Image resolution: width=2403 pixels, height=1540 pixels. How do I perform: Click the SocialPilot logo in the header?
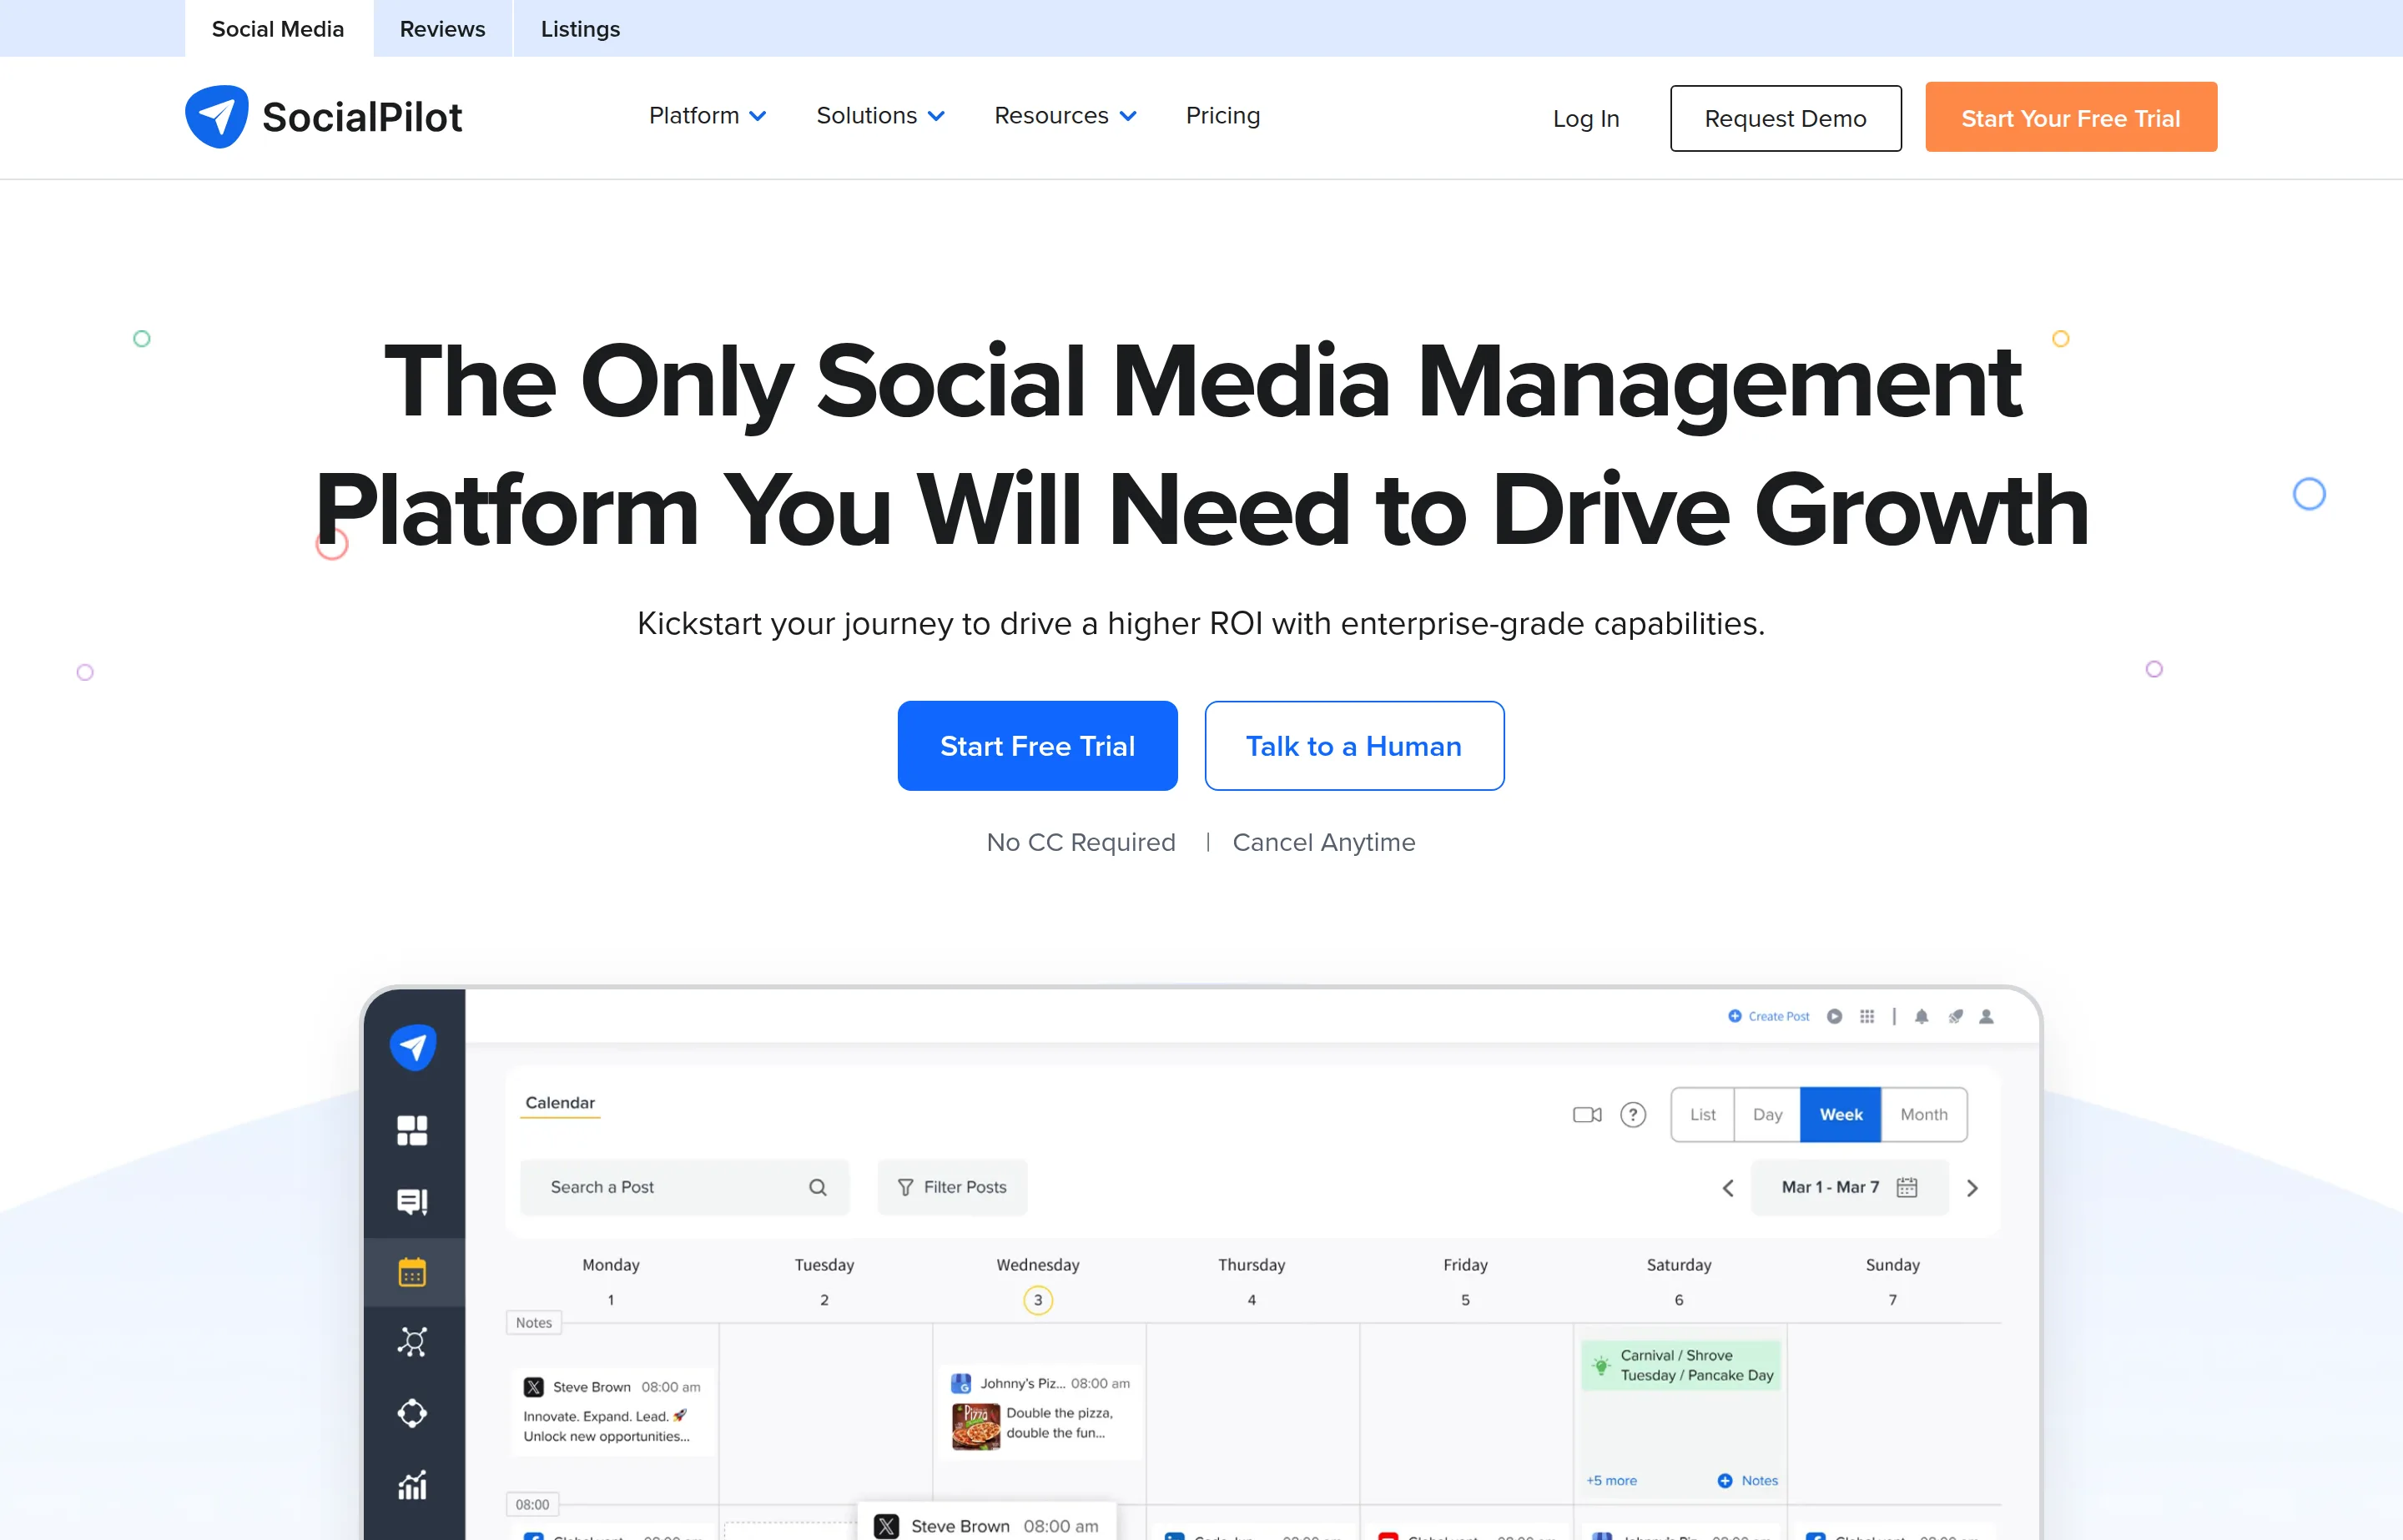(x=324, y=117)
